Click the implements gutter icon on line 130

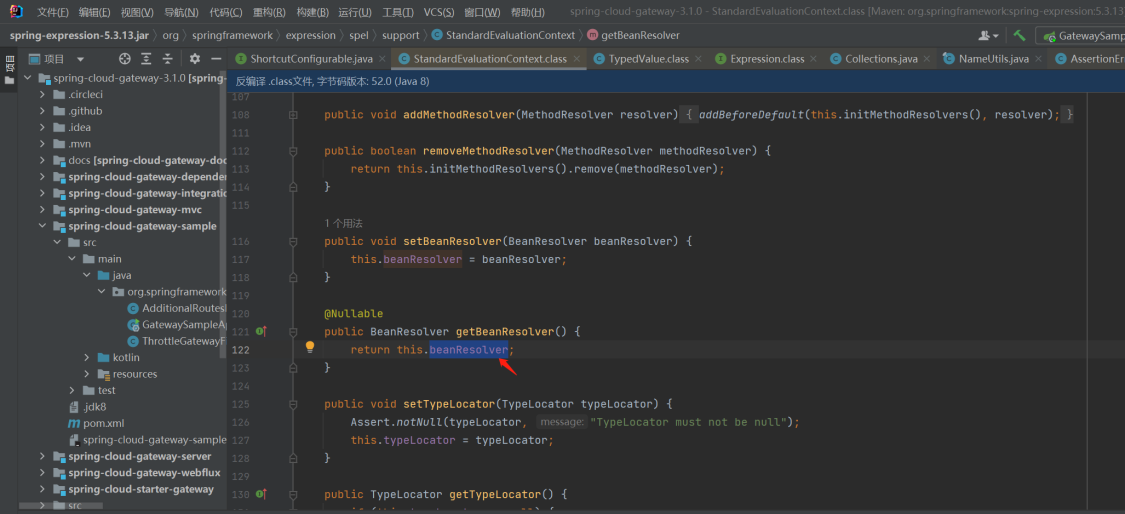coord(261,494)
